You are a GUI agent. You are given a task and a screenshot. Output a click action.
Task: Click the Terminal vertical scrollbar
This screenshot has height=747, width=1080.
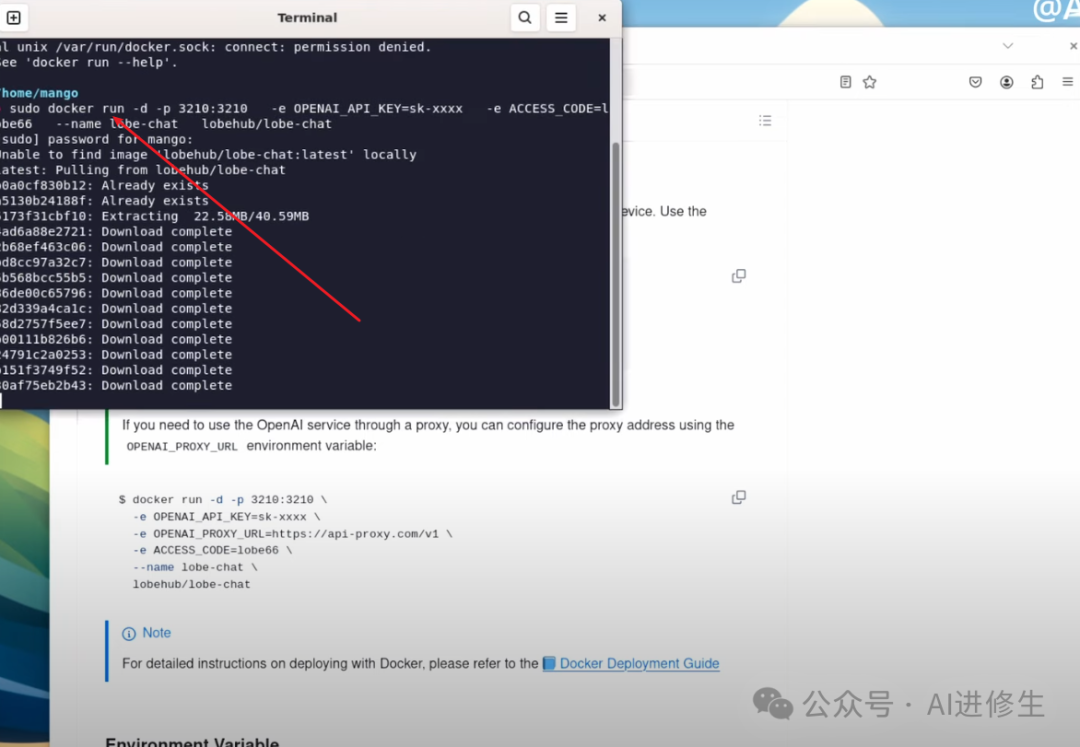616,274
